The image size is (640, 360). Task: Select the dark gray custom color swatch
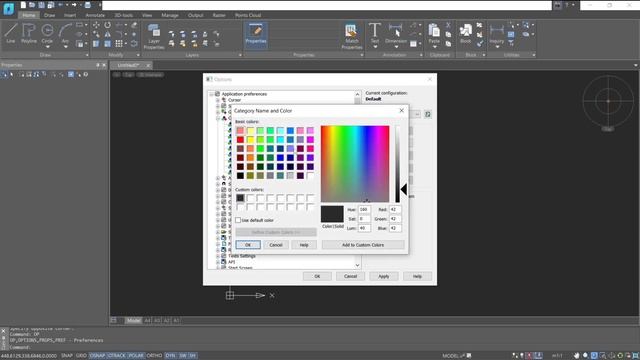point(240,198)
